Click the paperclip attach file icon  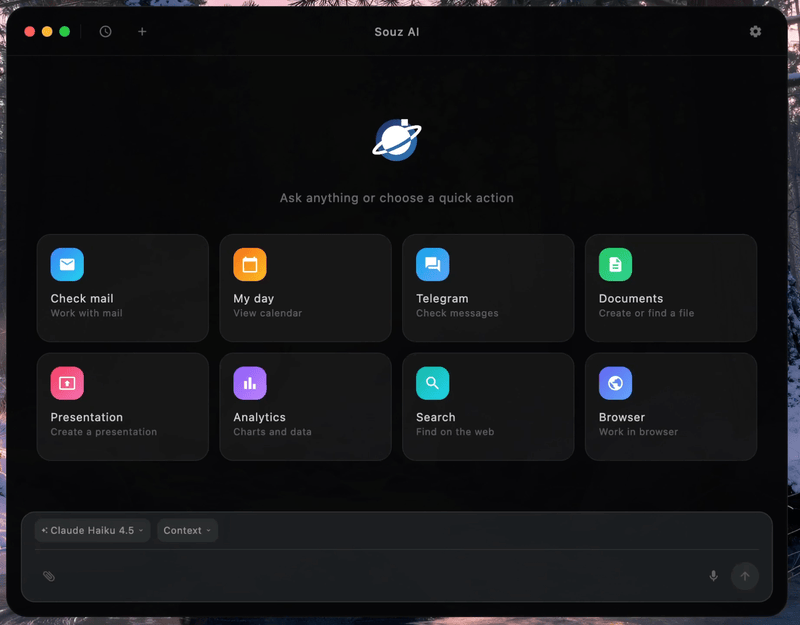coord(49,576)
